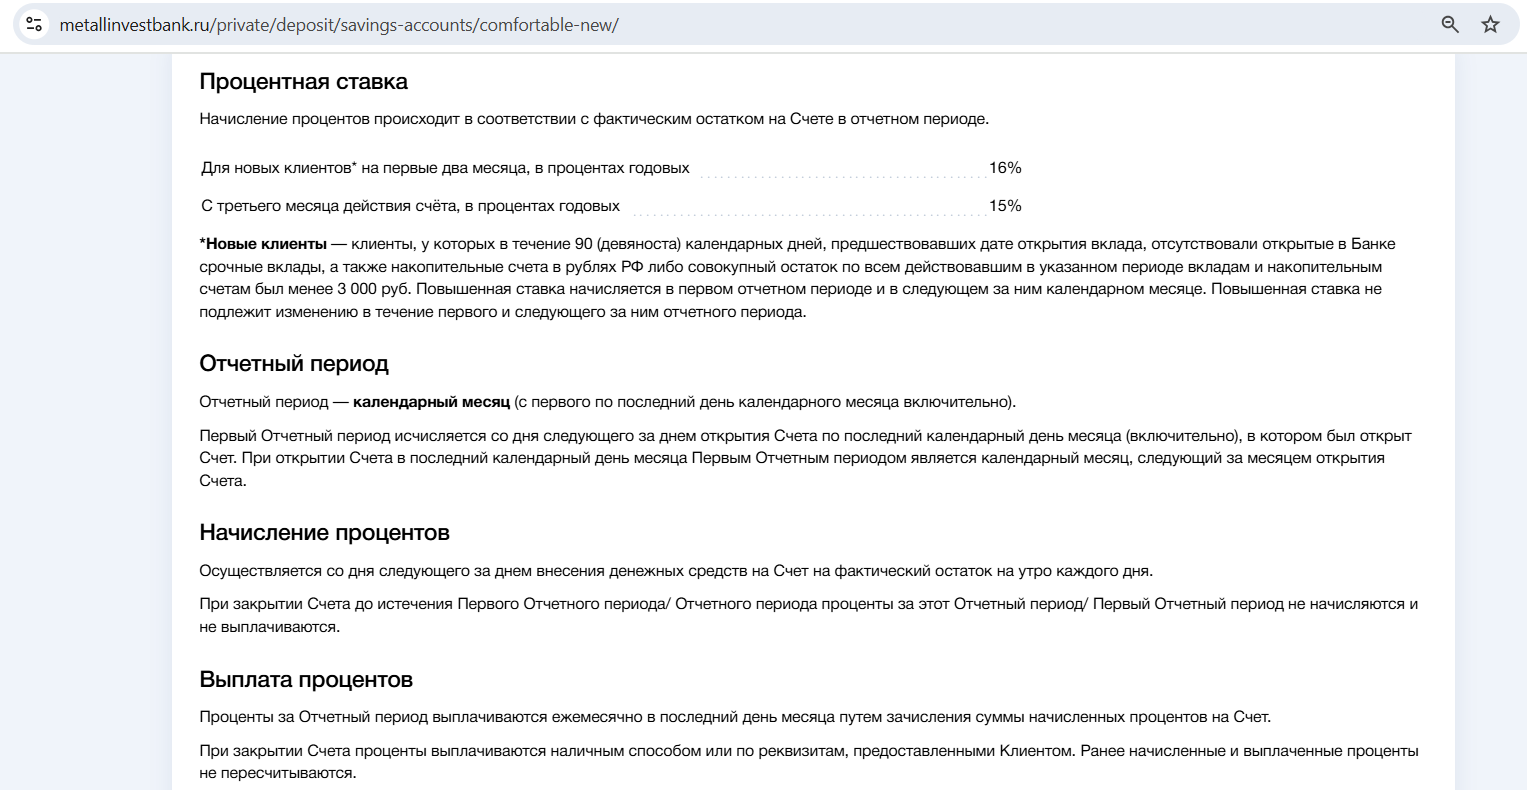Click the heading Выплата процентов
The height and width of the screenshot is (790, 1527).
pyautogui.click(x=306, y=680)
